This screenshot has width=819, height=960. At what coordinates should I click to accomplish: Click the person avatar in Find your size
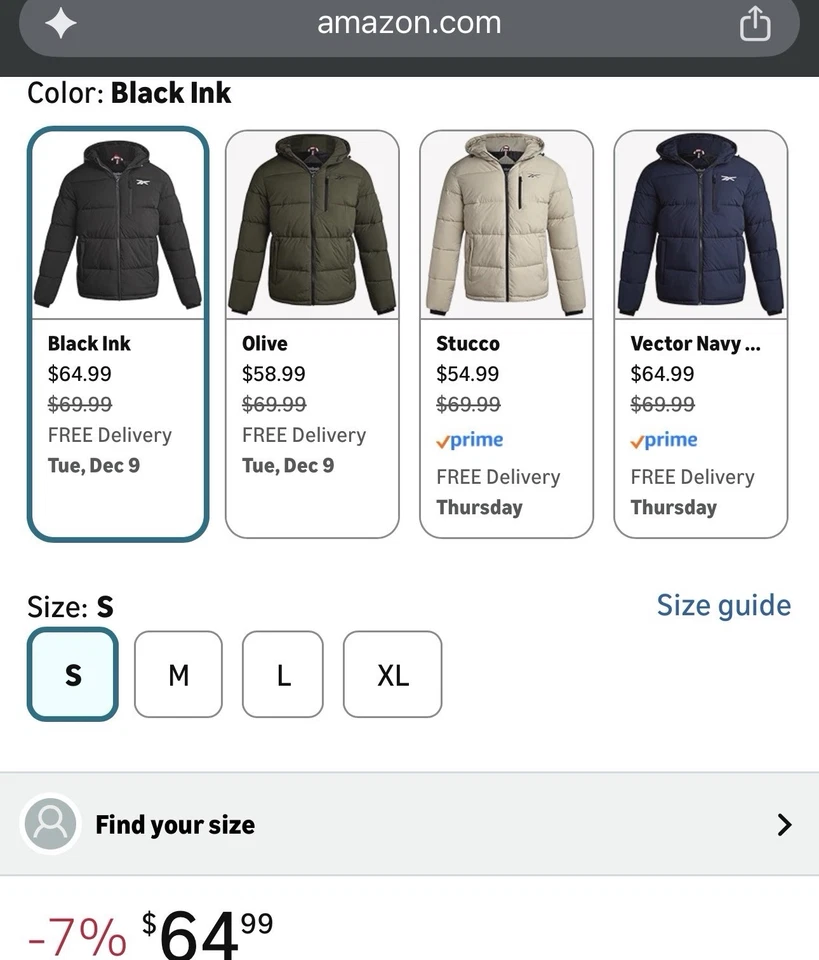coord(50,824)
